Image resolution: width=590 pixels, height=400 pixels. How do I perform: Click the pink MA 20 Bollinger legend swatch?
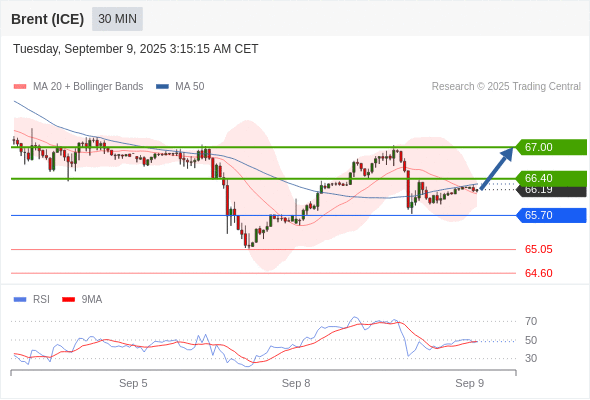20,87
